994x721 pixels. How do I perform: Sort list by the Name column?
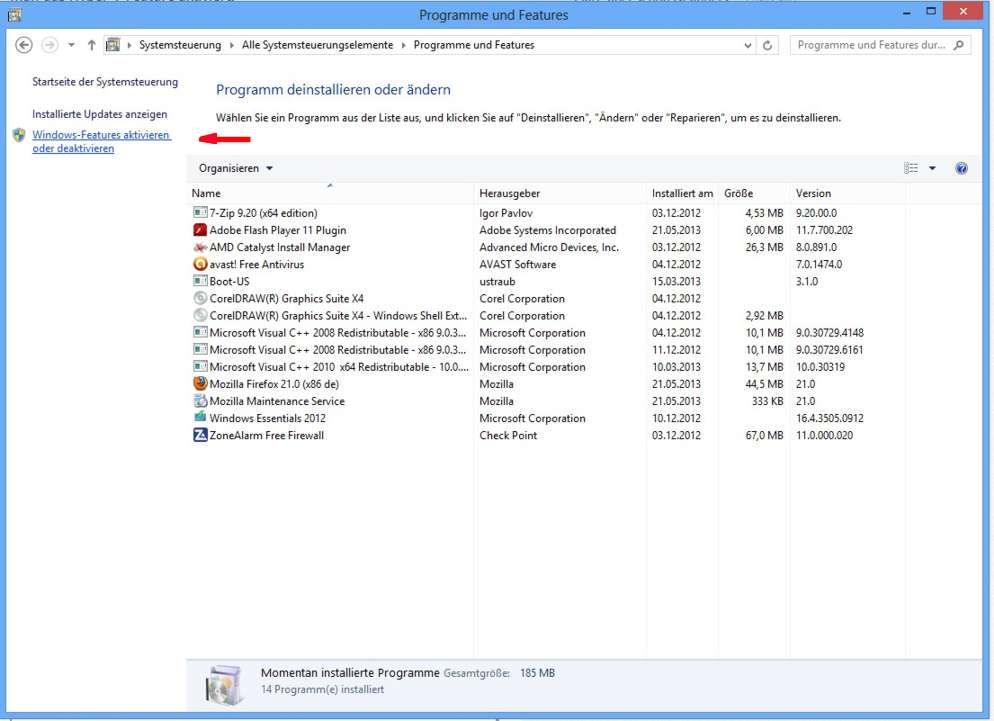click(330, 193)
